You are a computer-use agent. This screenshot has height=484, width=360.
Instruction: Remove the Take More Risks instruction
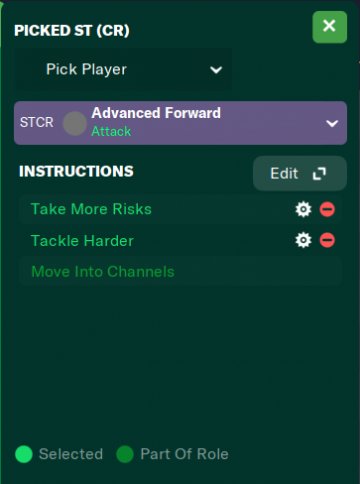[327, 209]
